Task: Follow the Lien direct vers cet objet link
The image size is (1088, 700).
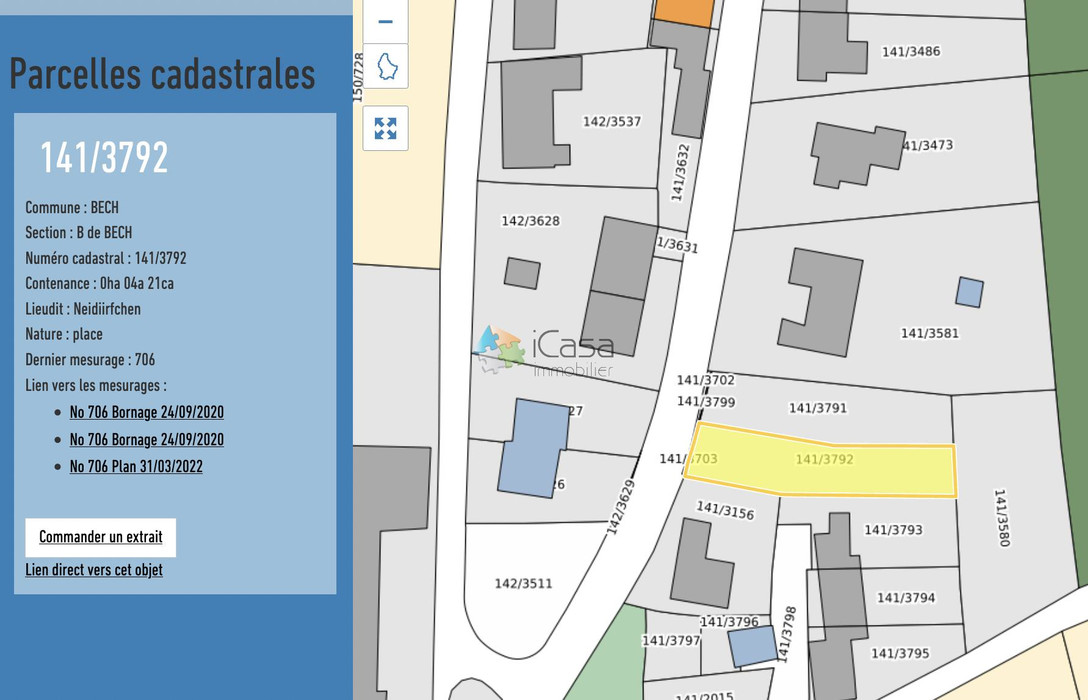Action: [x=94, y=570]
